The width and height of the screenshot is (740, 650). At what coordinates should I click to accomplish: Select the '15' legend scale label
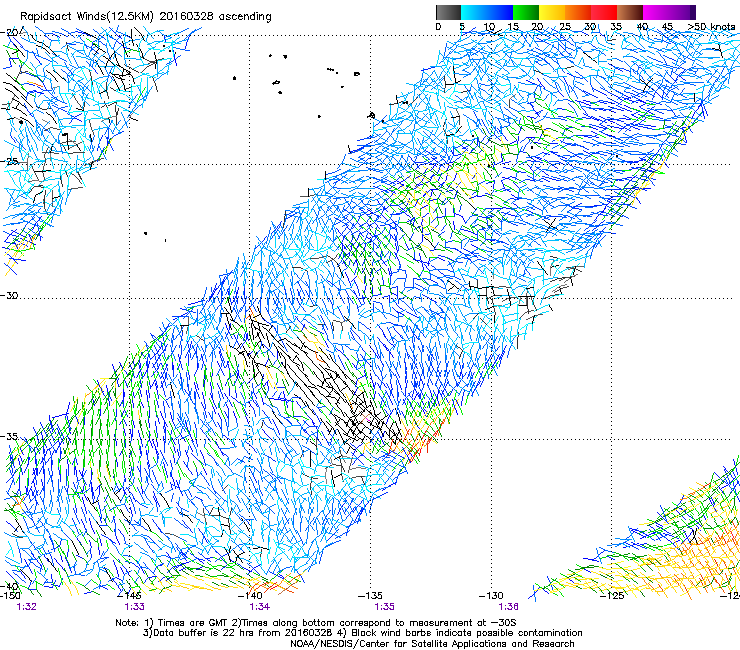pos(513,27)
